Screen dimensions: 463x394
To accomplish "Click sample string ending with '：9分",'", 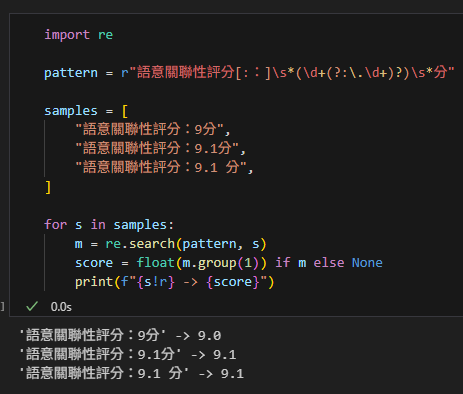I will click(153, 129).
